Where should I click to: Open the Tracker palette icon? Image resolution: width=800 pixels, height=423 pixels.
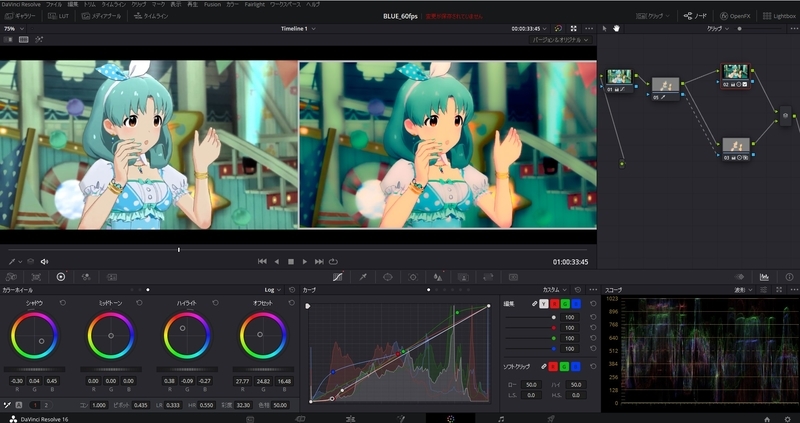[413, 277]
